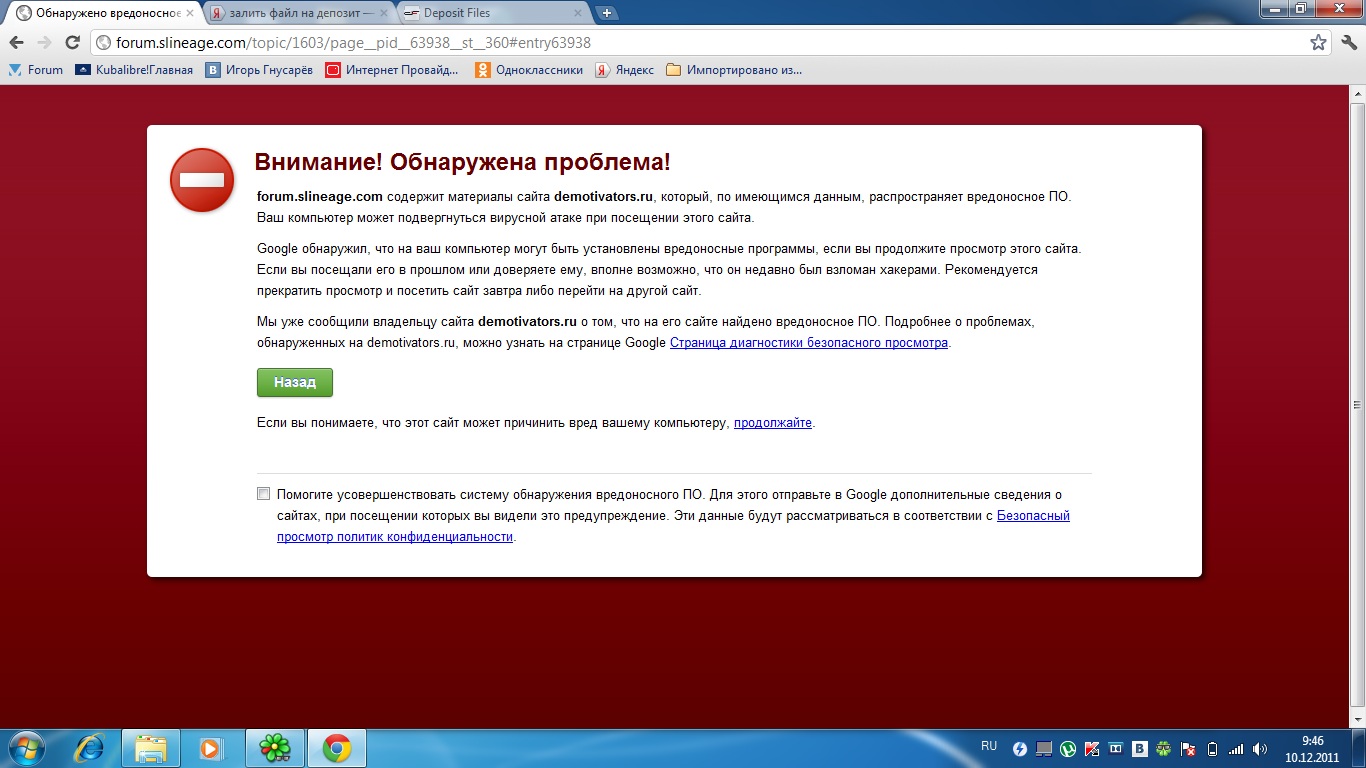Launch Internet Explorer from the taskbar
1366x768 pixels.
[x=88, y=748]
